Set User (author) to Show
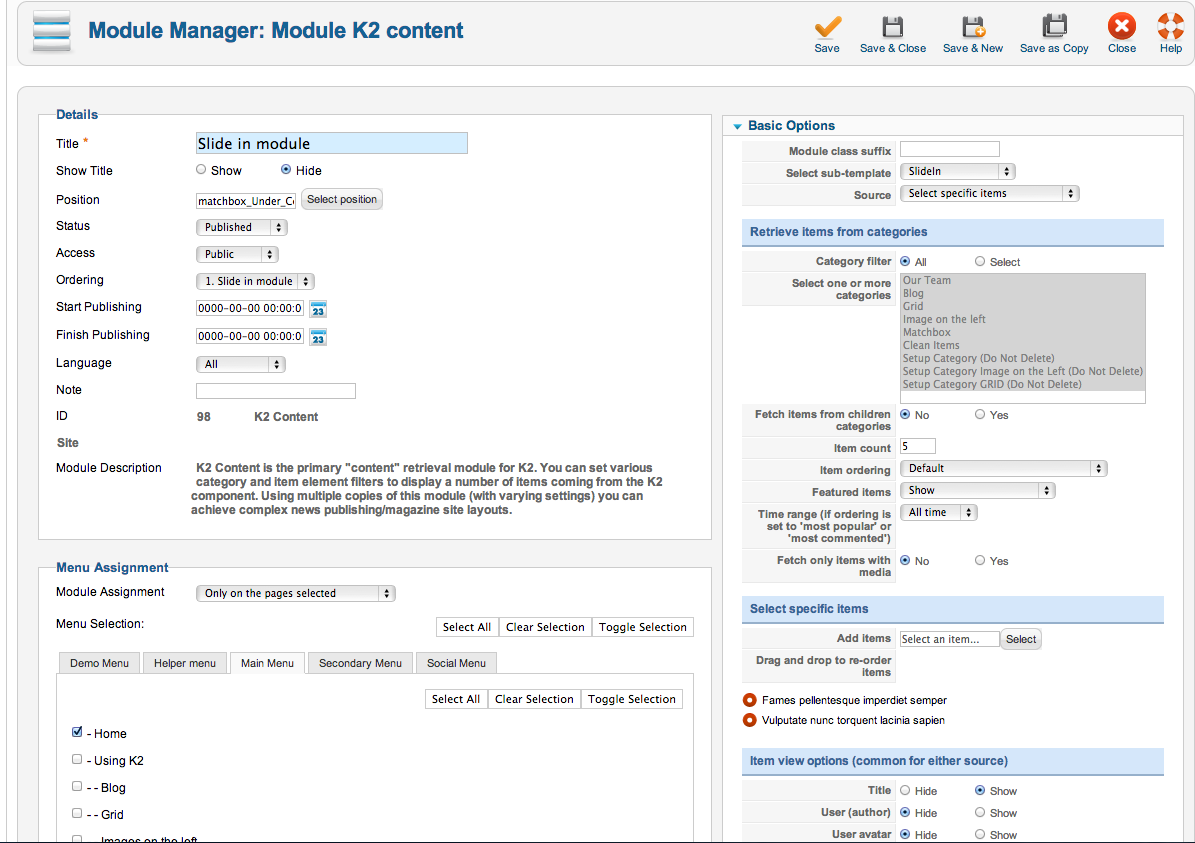The width and height of the screenshot is (1195, 843). [980, 813]
